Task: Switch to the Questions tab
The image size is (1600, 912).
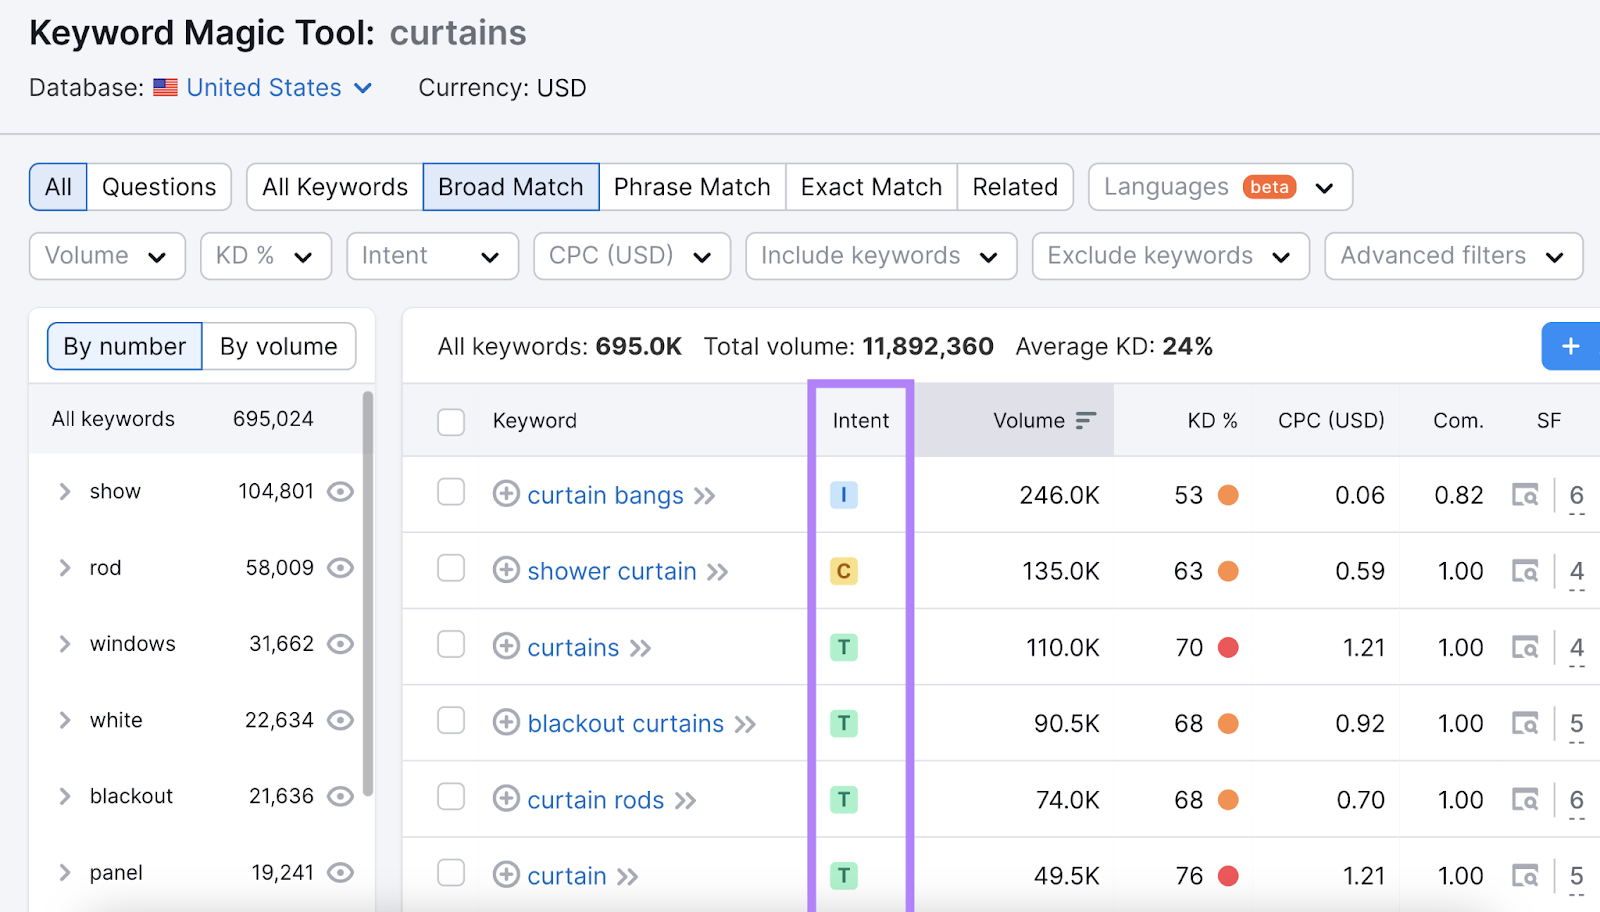Action: (x=158, y=186)
